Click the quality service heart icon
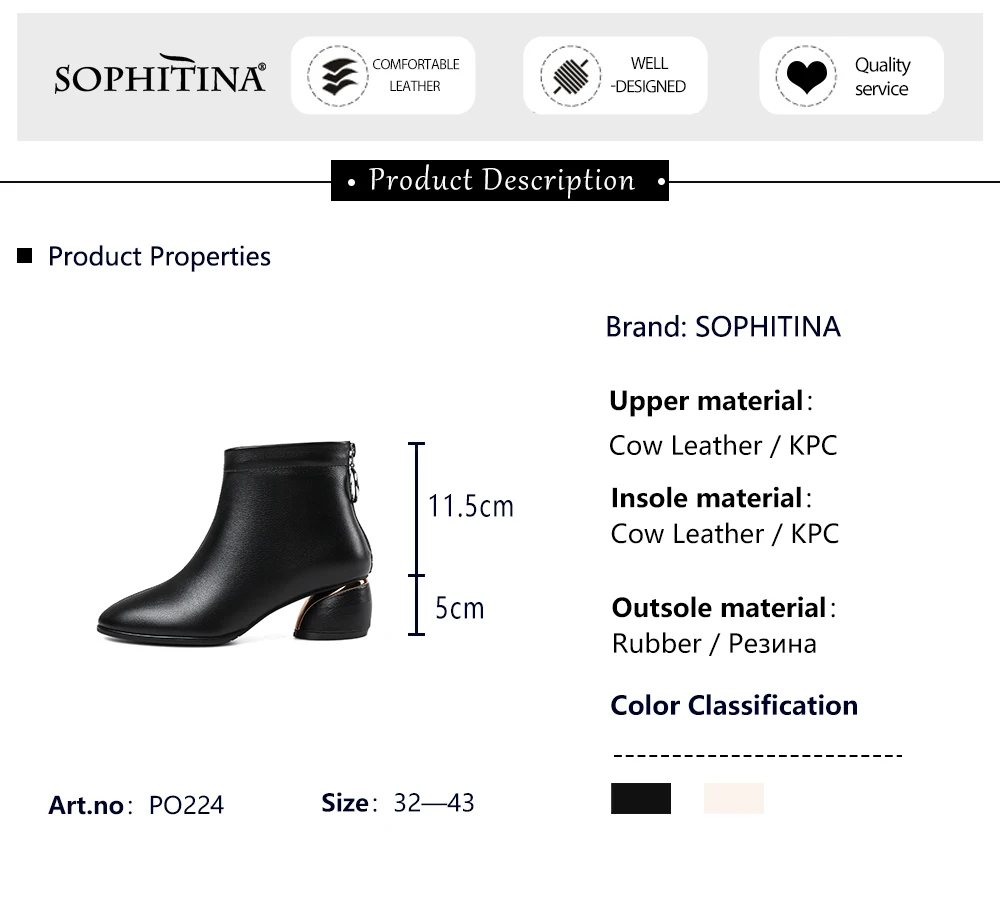 tap(806, 76)
